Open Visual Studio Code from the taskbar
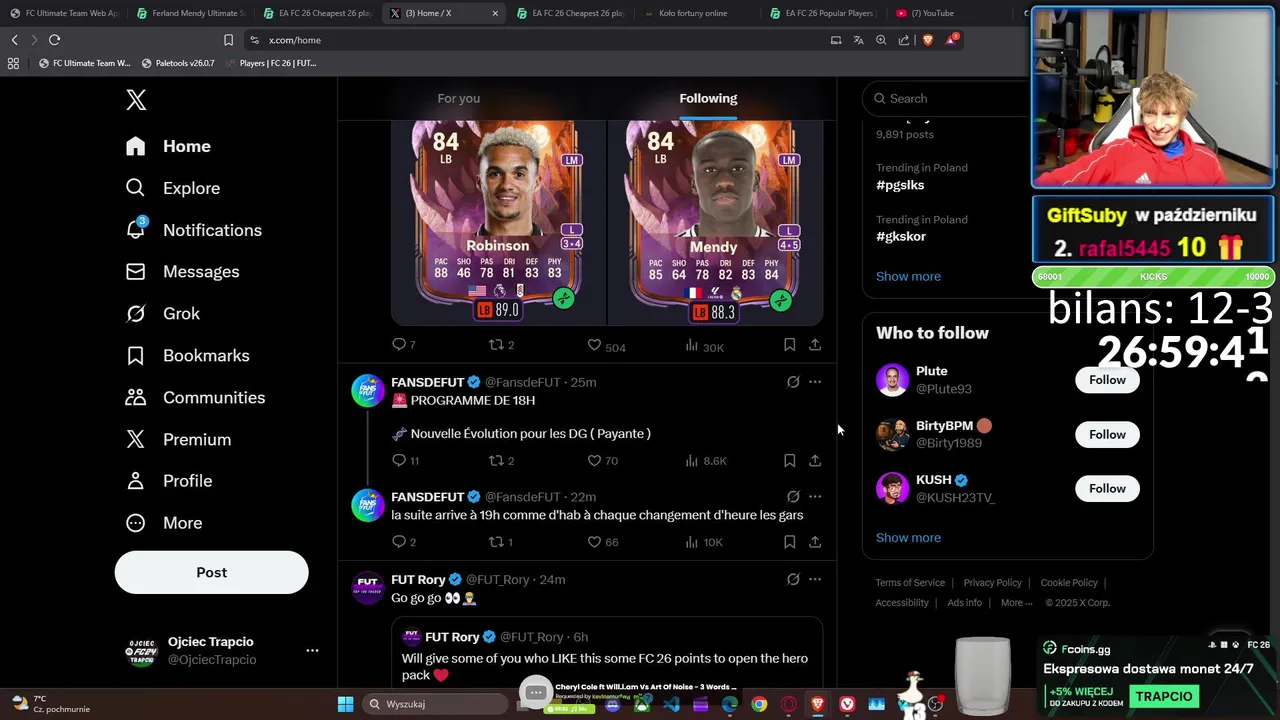The height and width of the screenshot is (720, 1280). click(x=671, y=704)
